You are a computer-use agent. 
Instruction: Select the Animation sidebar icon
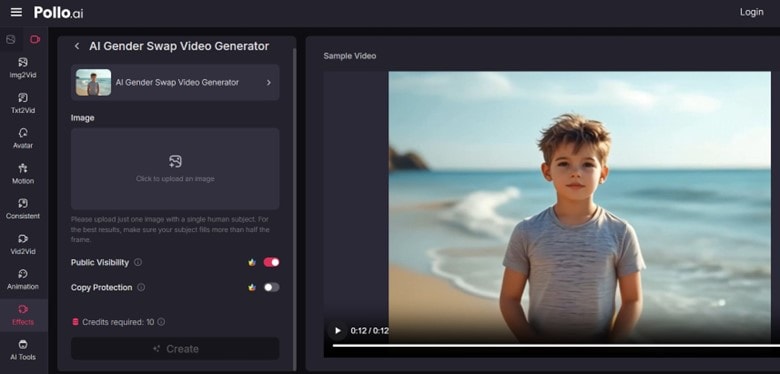point(23,280)
